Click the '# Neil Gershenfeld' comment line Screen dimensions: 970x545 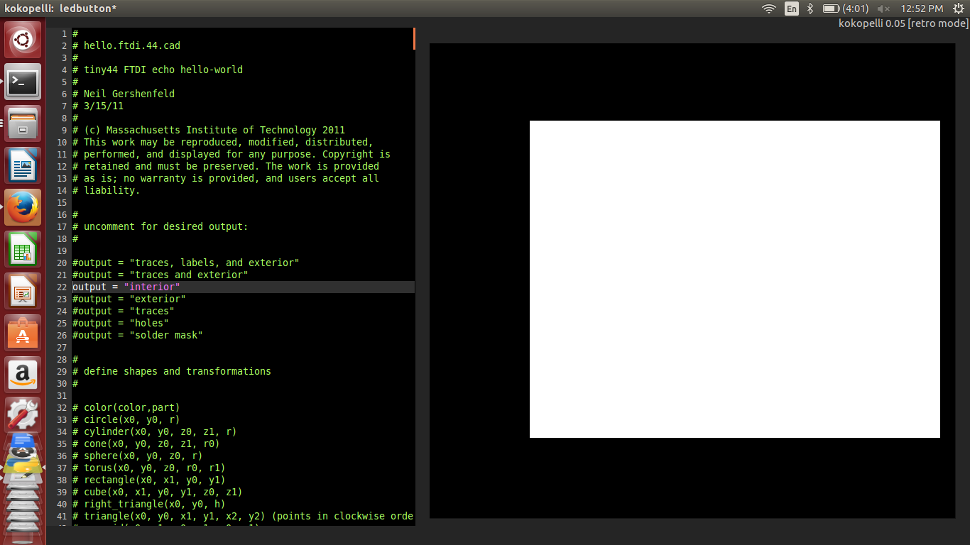coord(123,94)
